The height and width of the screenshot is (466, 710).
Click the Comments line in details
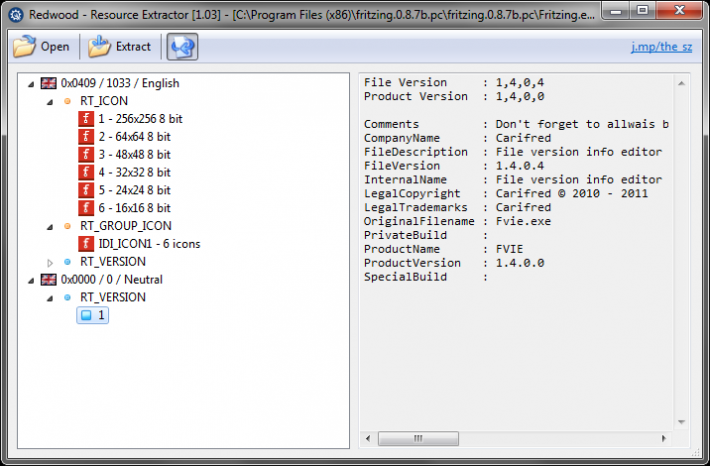click(x=516, y=124)
